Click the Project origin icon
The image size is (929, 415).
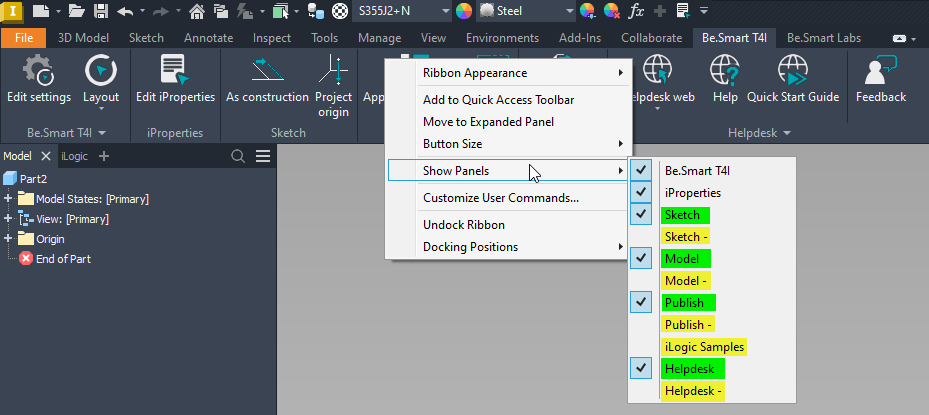tap(333, 72)
